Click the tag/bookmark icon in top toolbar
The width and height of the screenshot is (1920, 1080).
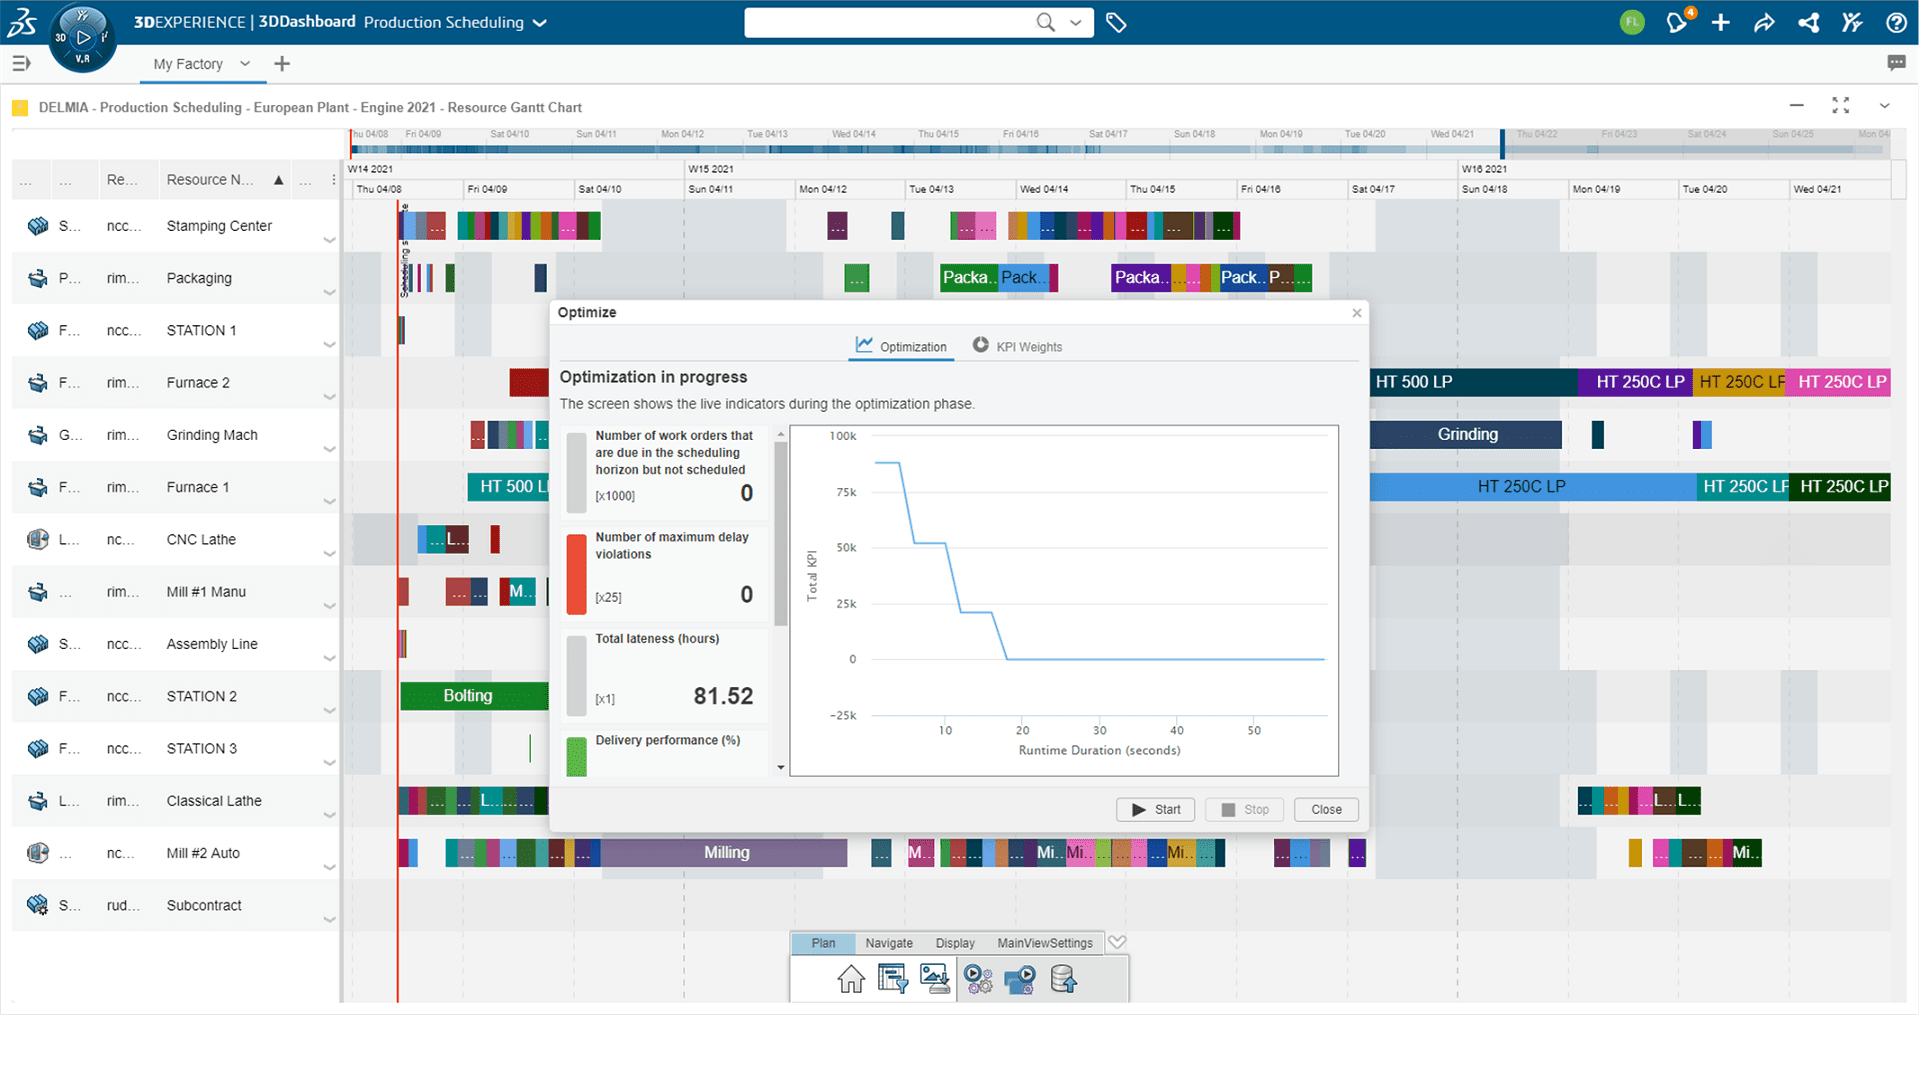[x=1116, y=21]
